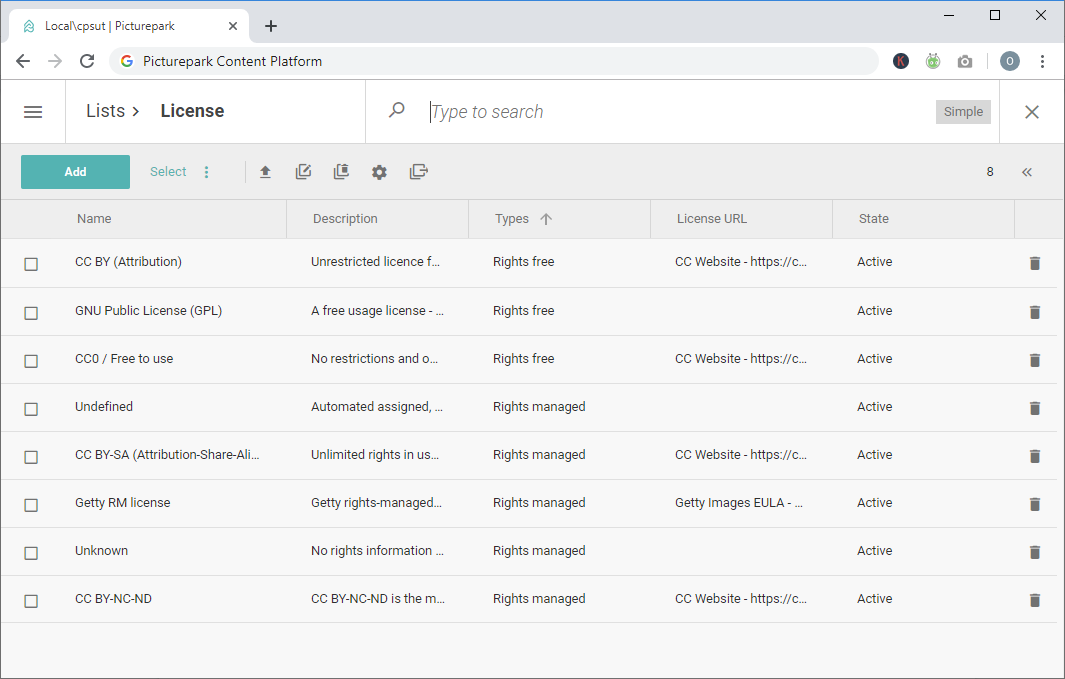This screenshot has width=1065, height=679.
Task: Open the CC BY-NC-ND license name
Action: pos(113,598)
